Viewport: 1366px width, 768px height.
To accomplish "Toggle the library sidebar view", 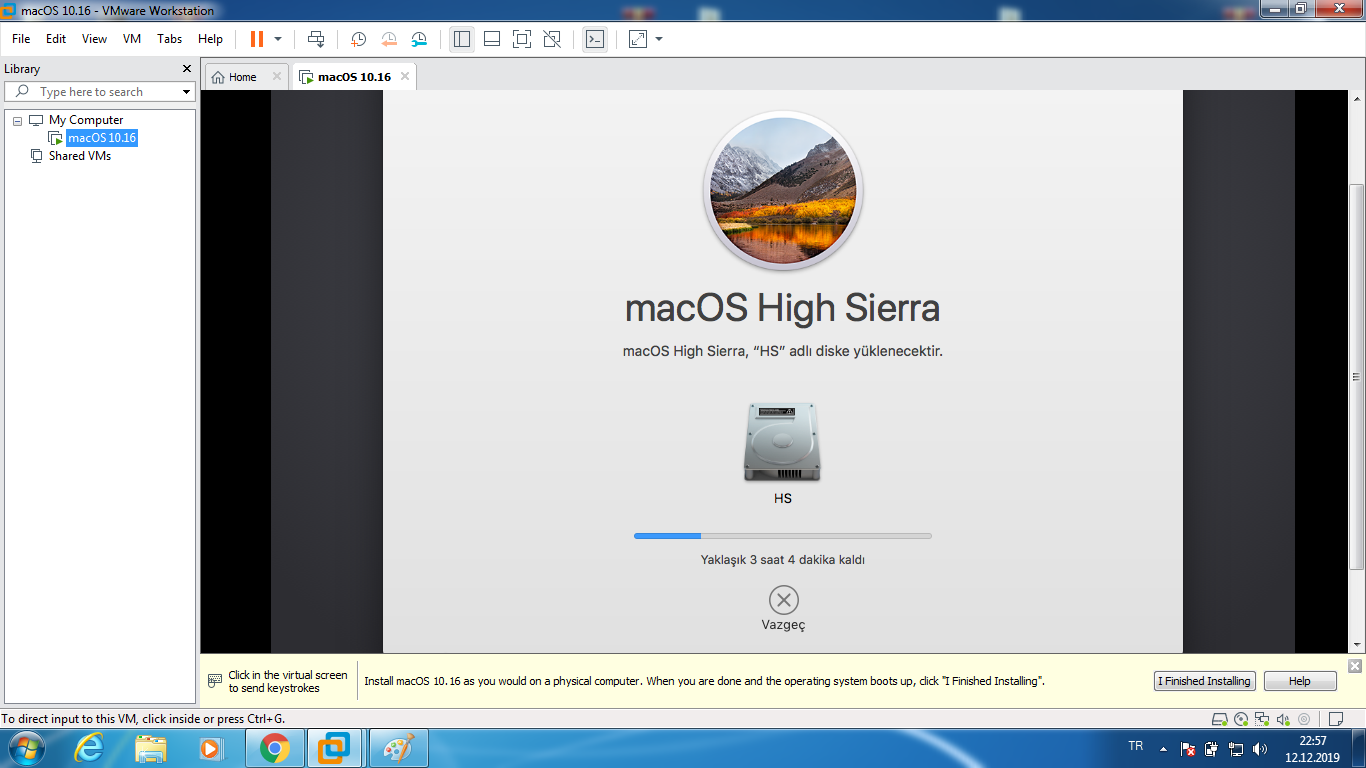I will point(462,39).
